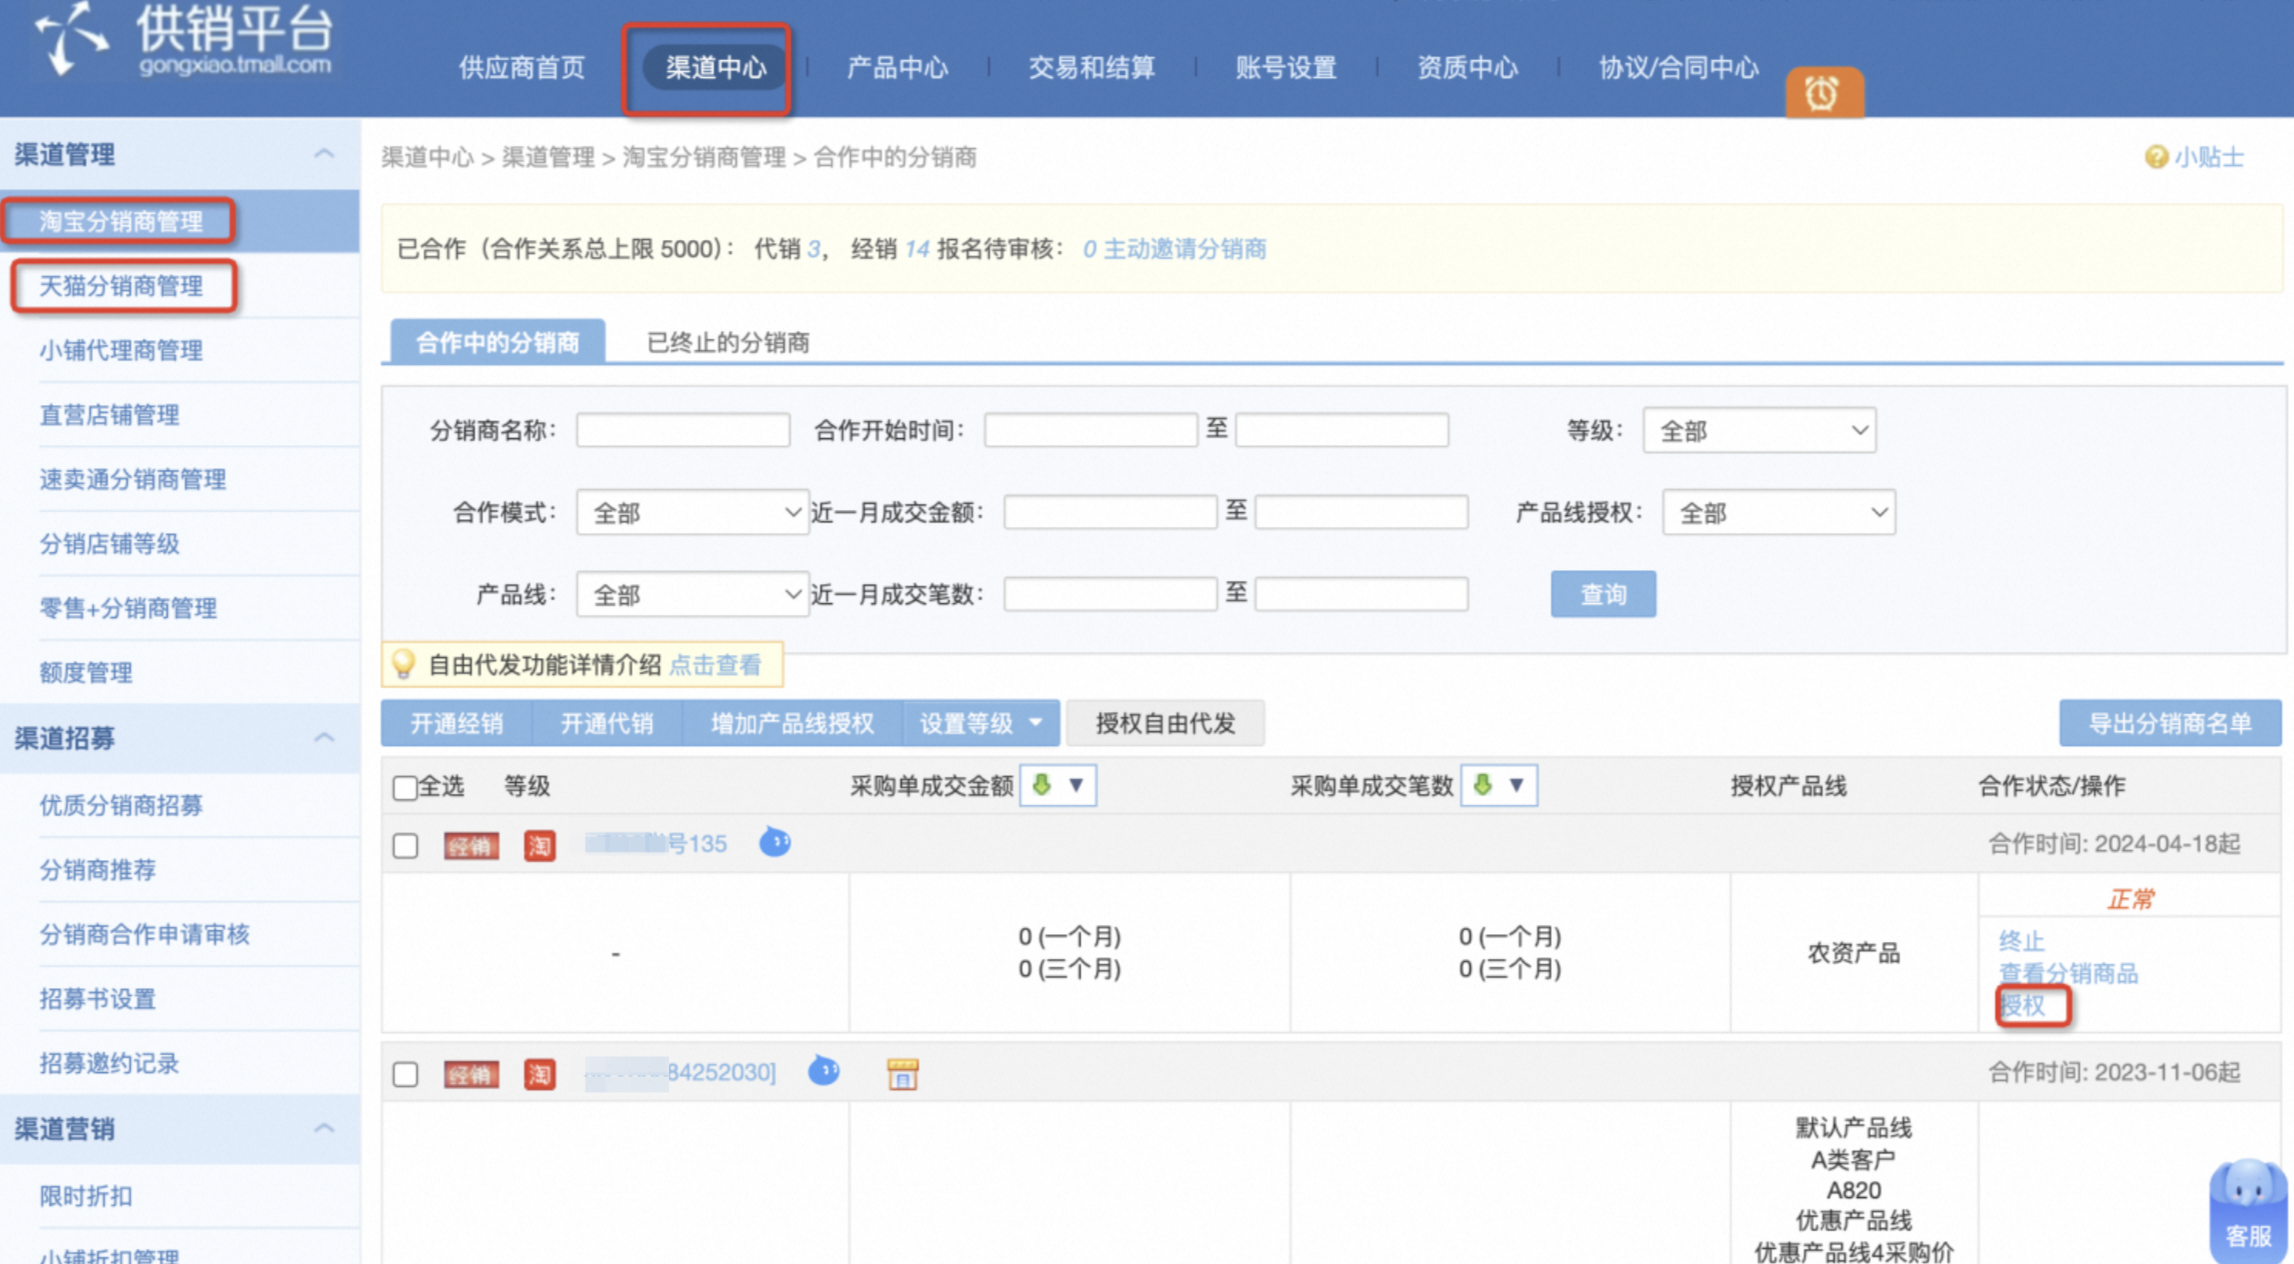Click the 开通代销 button
Viewport: 2294px width, 1264px height.
(x=607, y=723)
